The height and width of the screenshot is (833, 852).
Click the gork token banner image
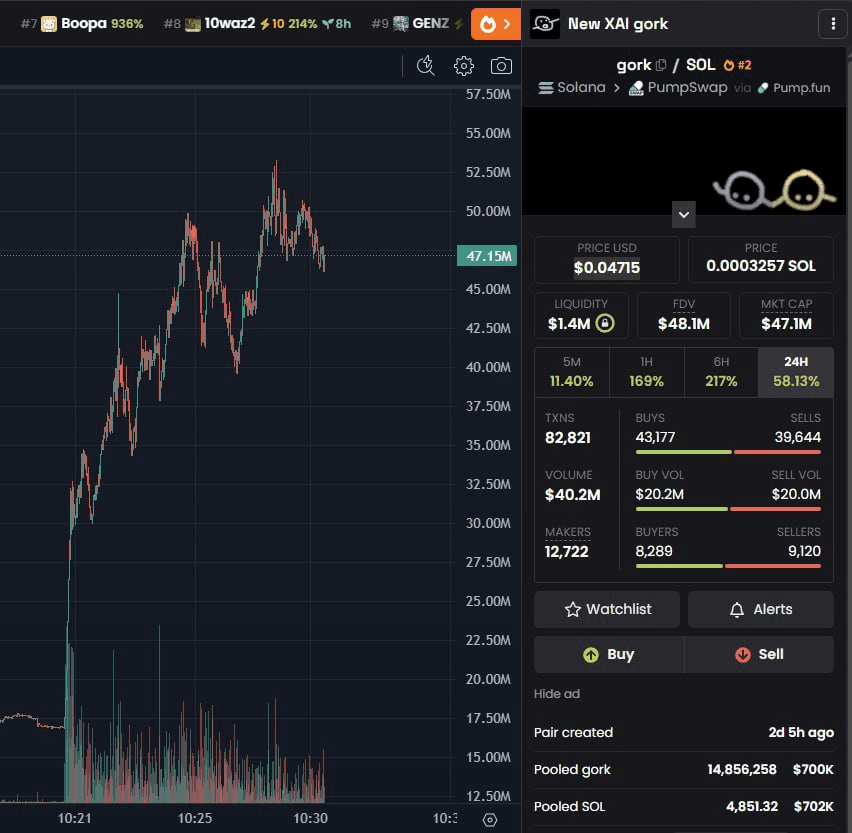point(684,161)
